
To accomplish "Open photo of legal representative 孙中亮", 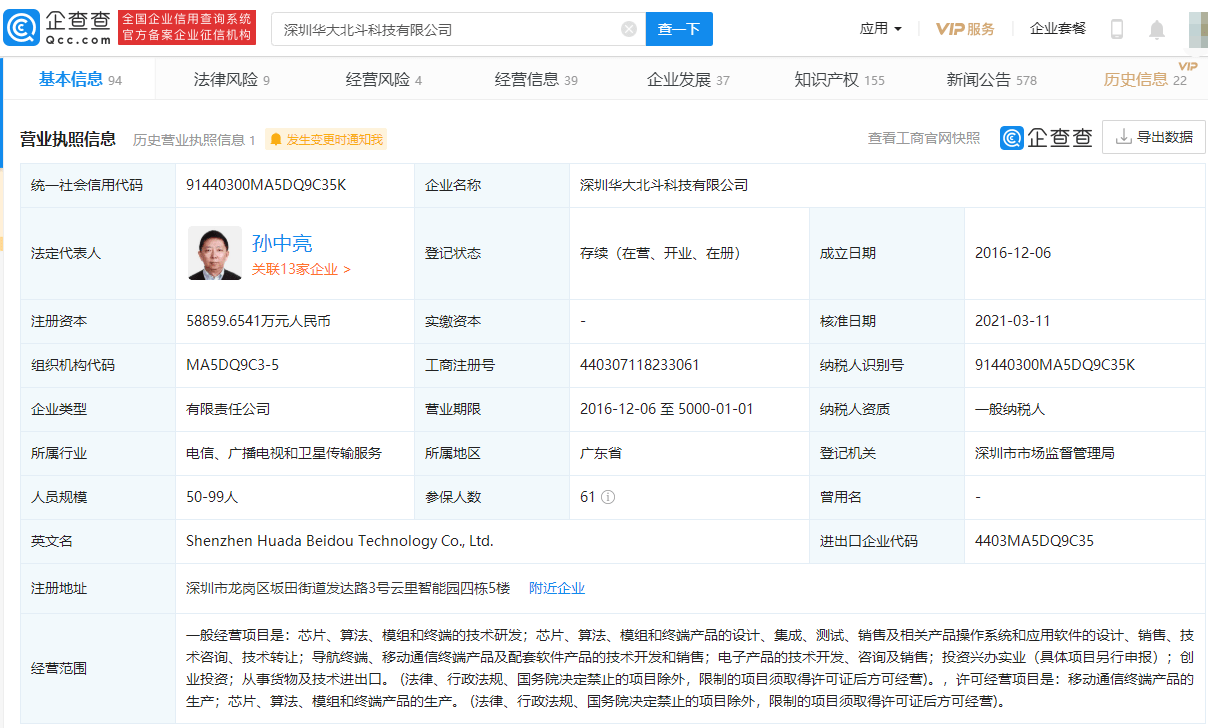I will [x=214, y=253].
